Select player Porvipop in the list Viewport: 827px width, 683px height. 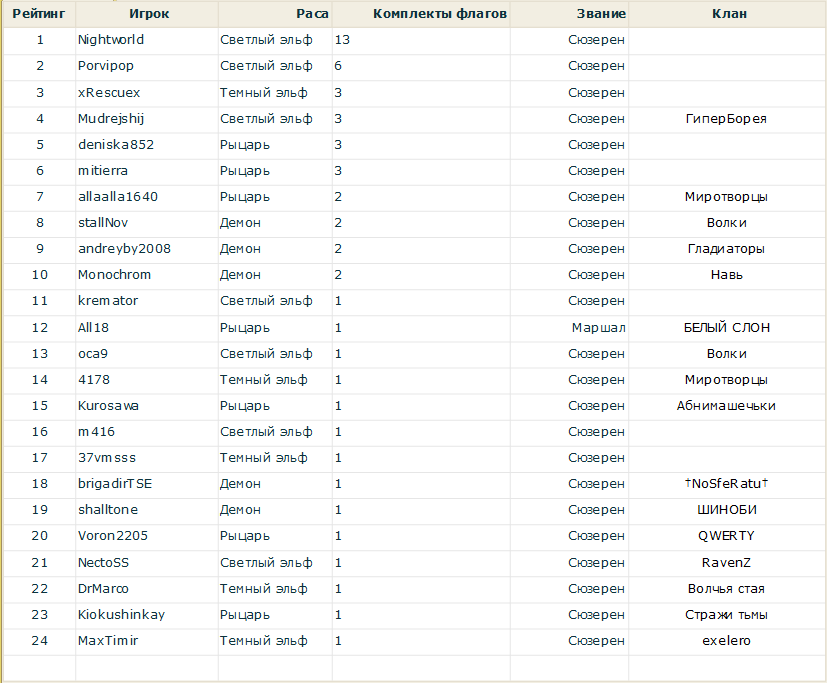(105, 66)
